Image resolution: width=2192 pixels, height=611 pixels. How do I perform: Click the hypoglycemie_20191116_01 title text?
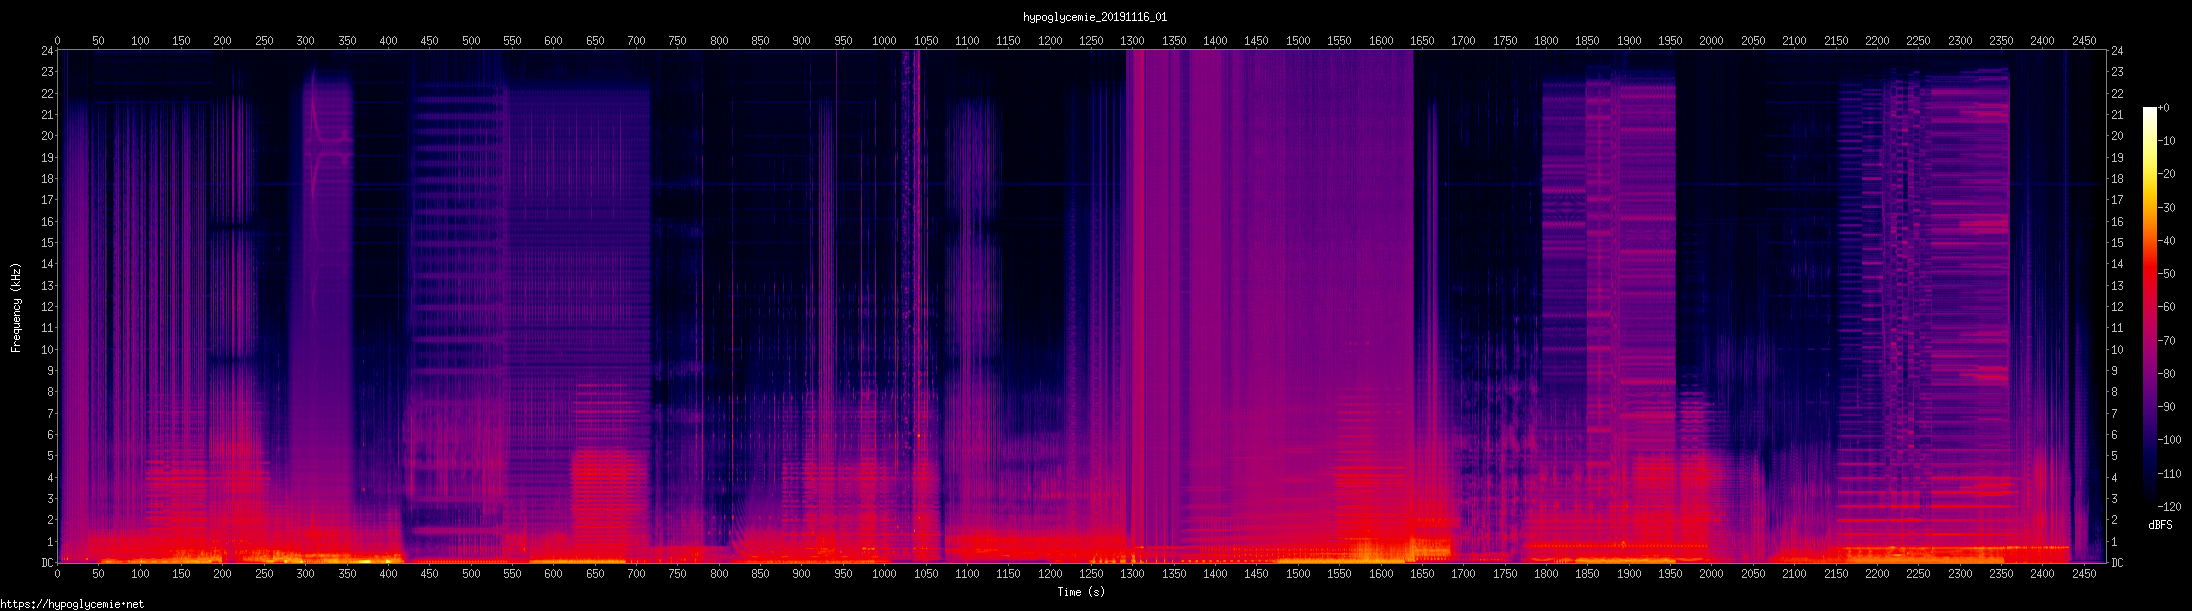pyautogui.click(x=1095, y=17)
